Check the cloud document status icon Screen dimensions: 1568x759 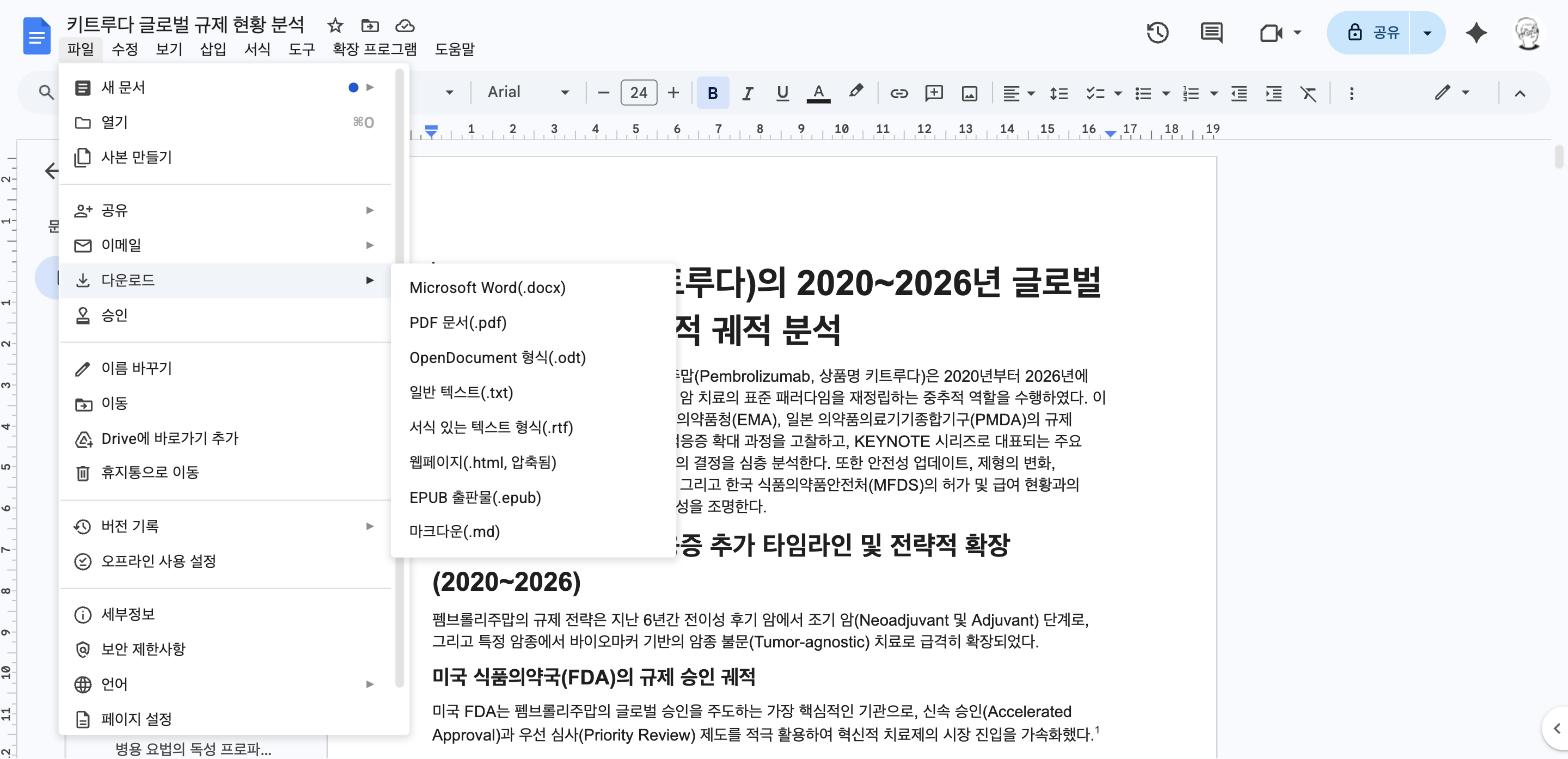pyautogui.click(x=405, y=25)
